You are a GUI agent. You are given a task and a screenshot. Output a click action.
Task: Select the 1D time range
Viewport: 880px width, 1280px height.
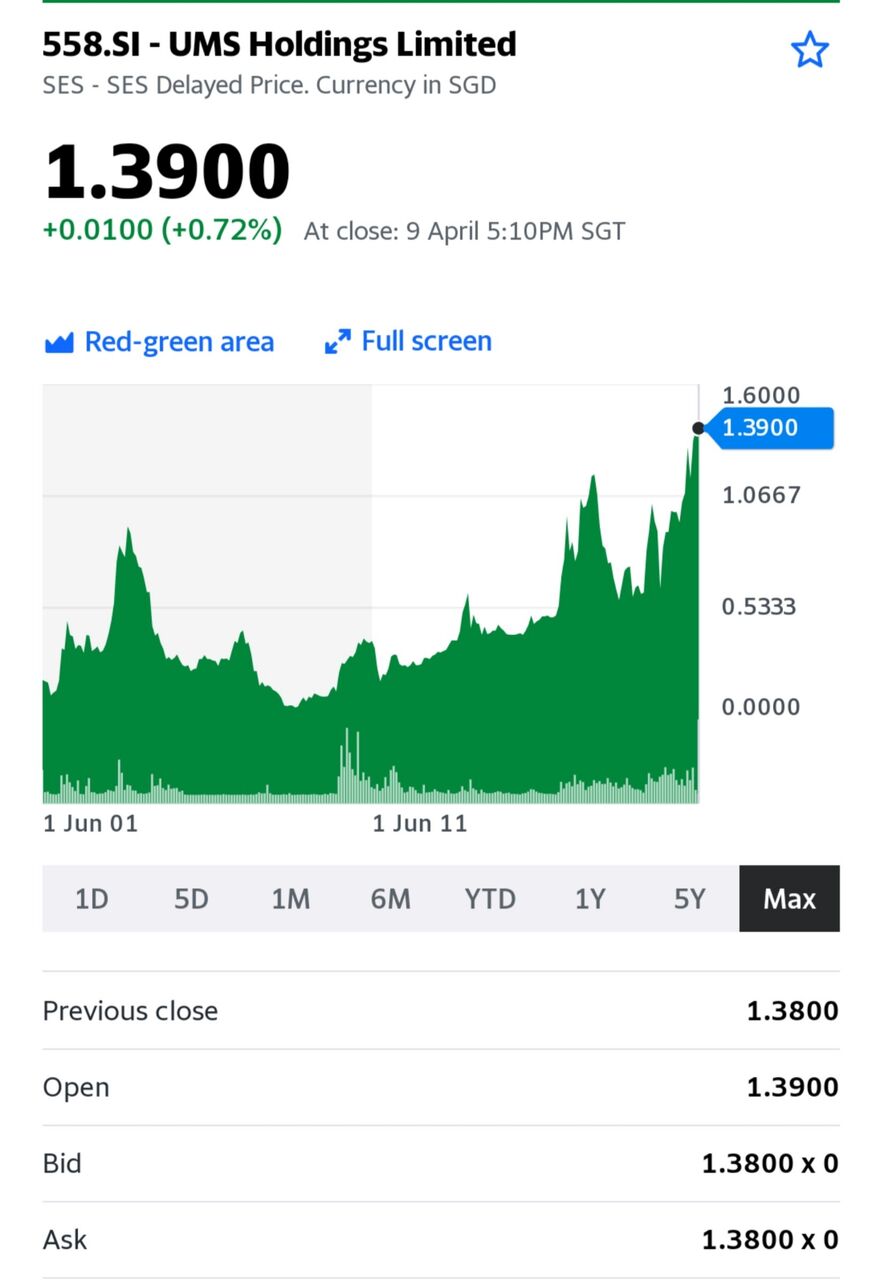click(x=91, y=899)
